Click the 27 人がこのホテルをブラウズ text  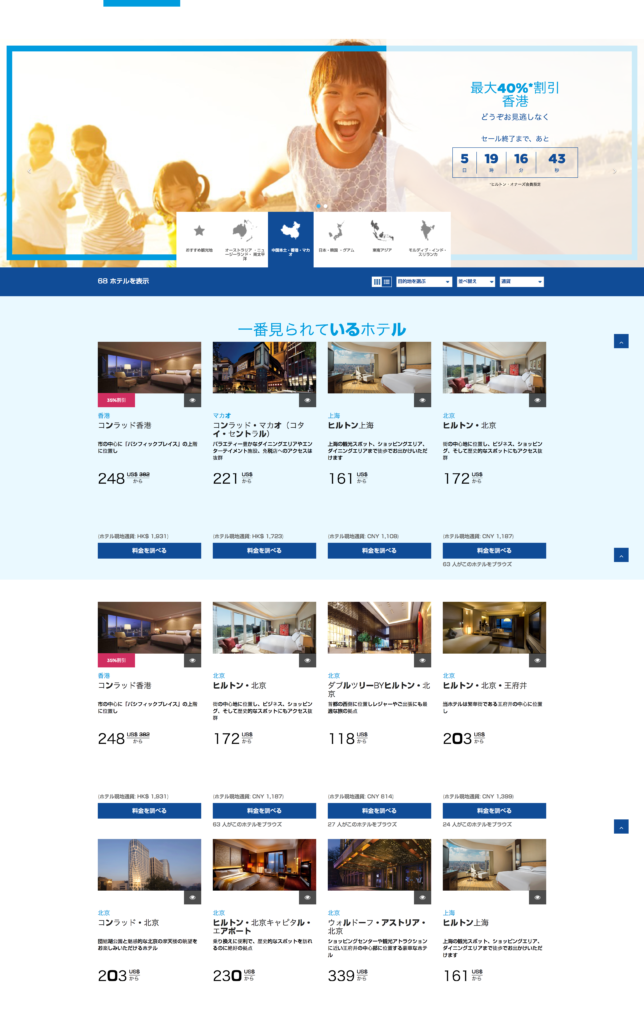(362, 824)
